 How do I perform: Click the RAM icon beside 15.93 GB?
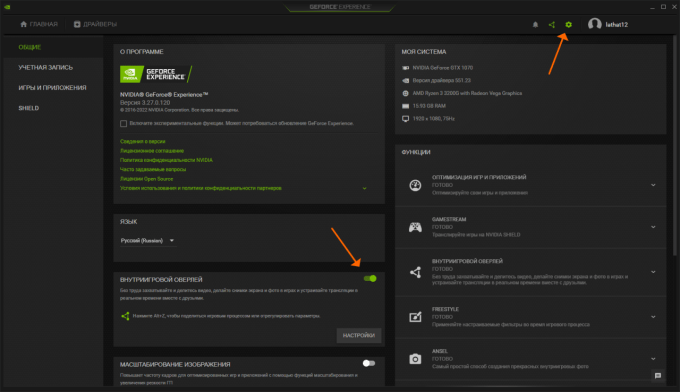[x=405, y=106]
